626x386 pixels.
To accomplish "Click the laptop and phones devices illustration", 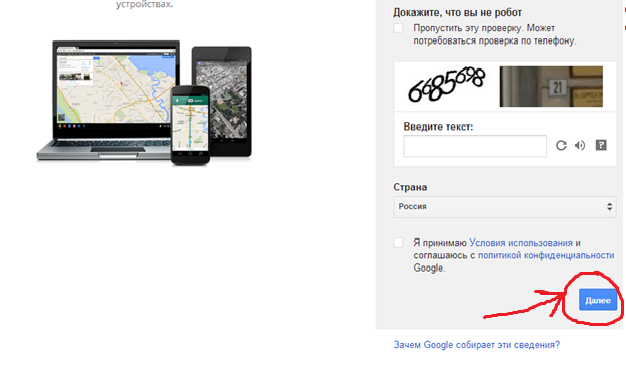I will point(144,102).
